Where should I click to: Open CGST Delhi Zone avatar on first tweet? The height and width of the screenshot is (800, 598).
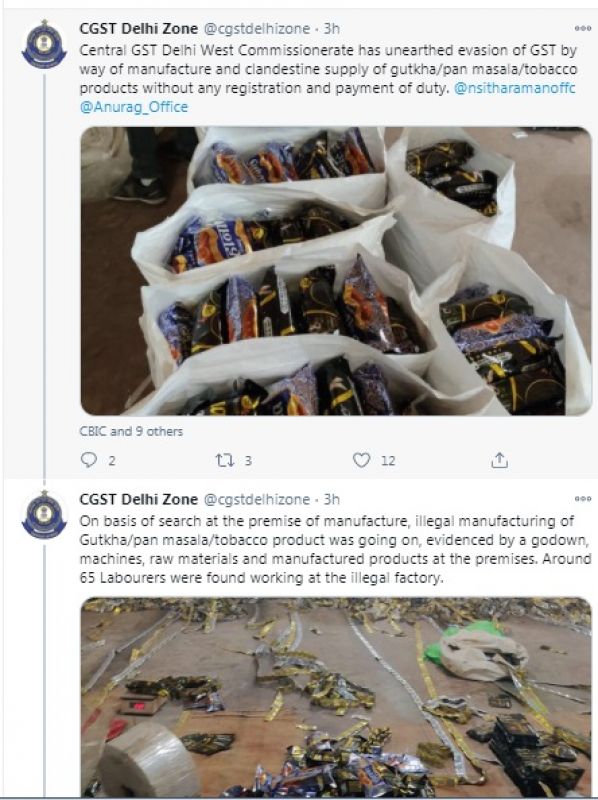(x=44, y=45)
